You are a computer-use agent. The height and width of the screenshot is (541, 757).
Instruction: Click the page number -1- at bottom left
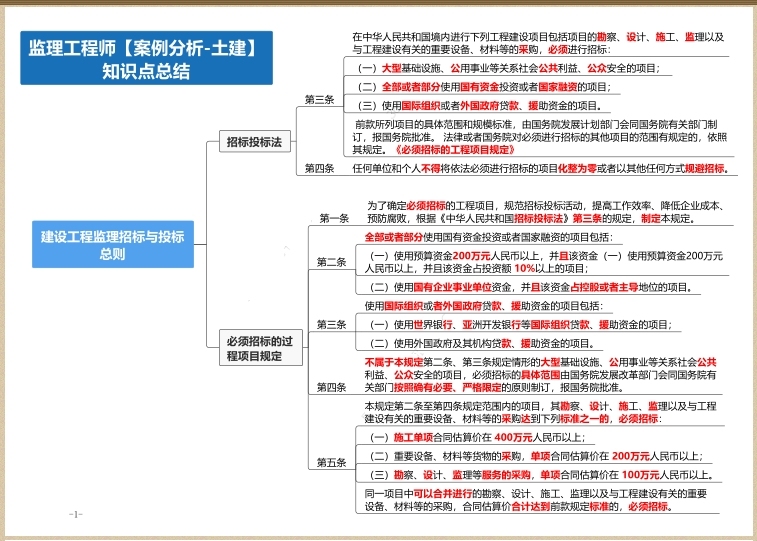click(75, 514)
